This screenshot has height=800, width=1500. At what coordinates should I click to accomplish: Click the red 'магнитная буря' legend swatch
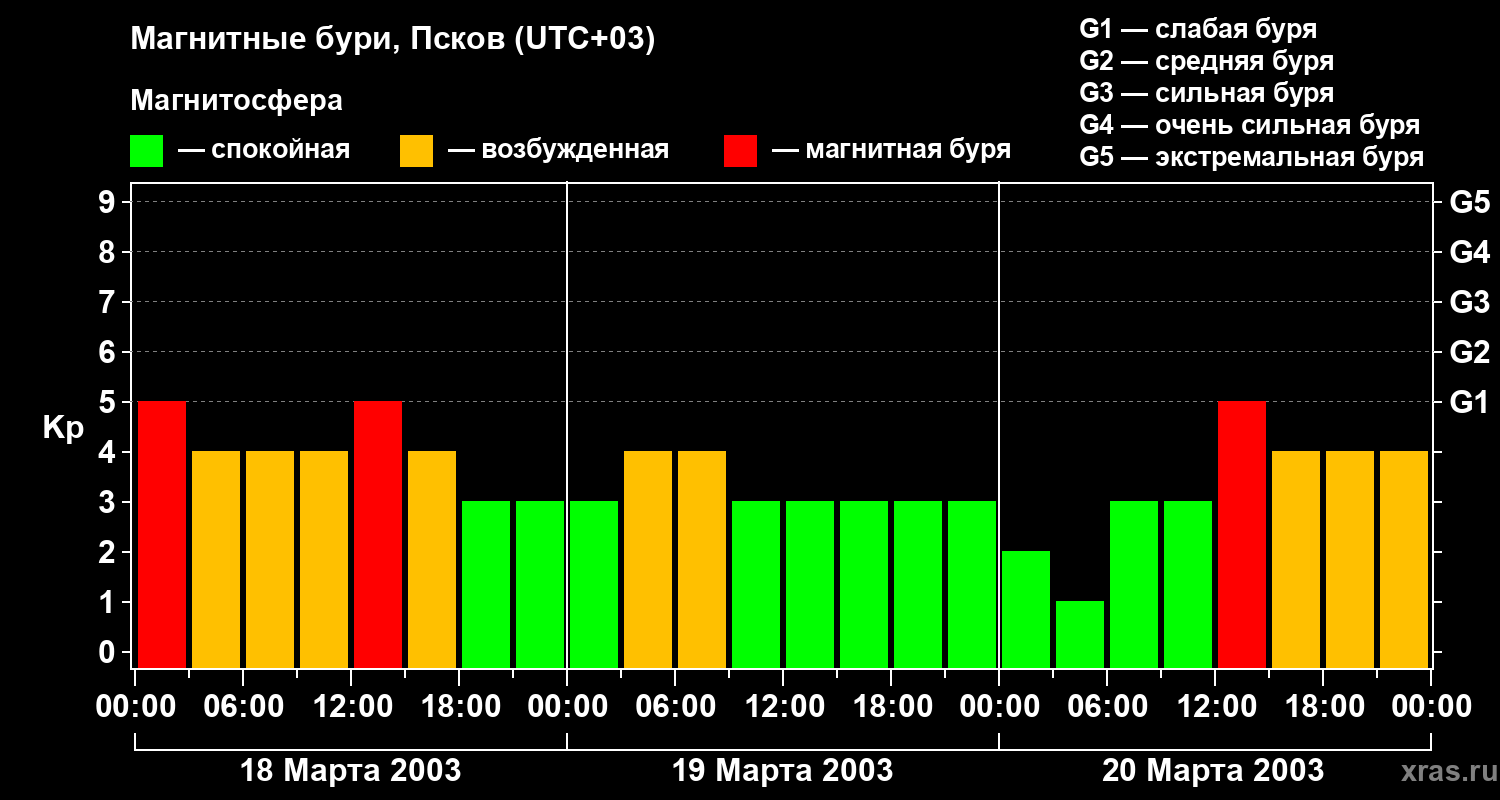[x=740, y=151]
